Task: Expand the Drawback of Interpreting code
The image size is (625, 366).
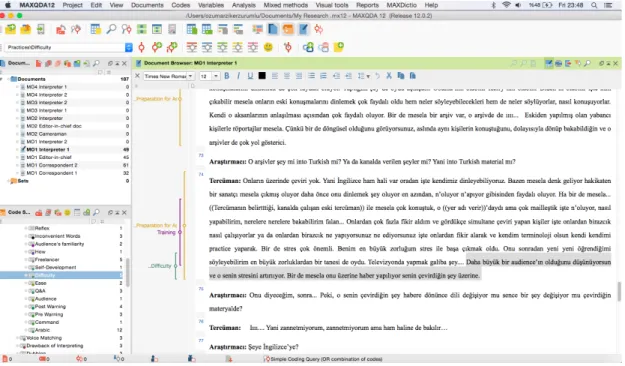Action: click(x=18, y=346)
